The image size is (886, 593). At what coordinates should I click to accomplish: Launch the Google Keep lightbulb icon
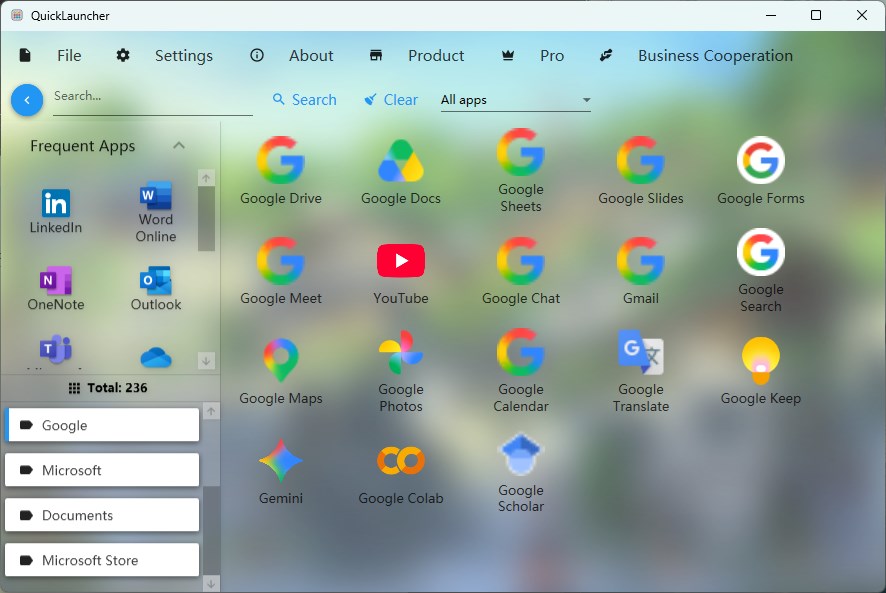[x=761, y=361]
